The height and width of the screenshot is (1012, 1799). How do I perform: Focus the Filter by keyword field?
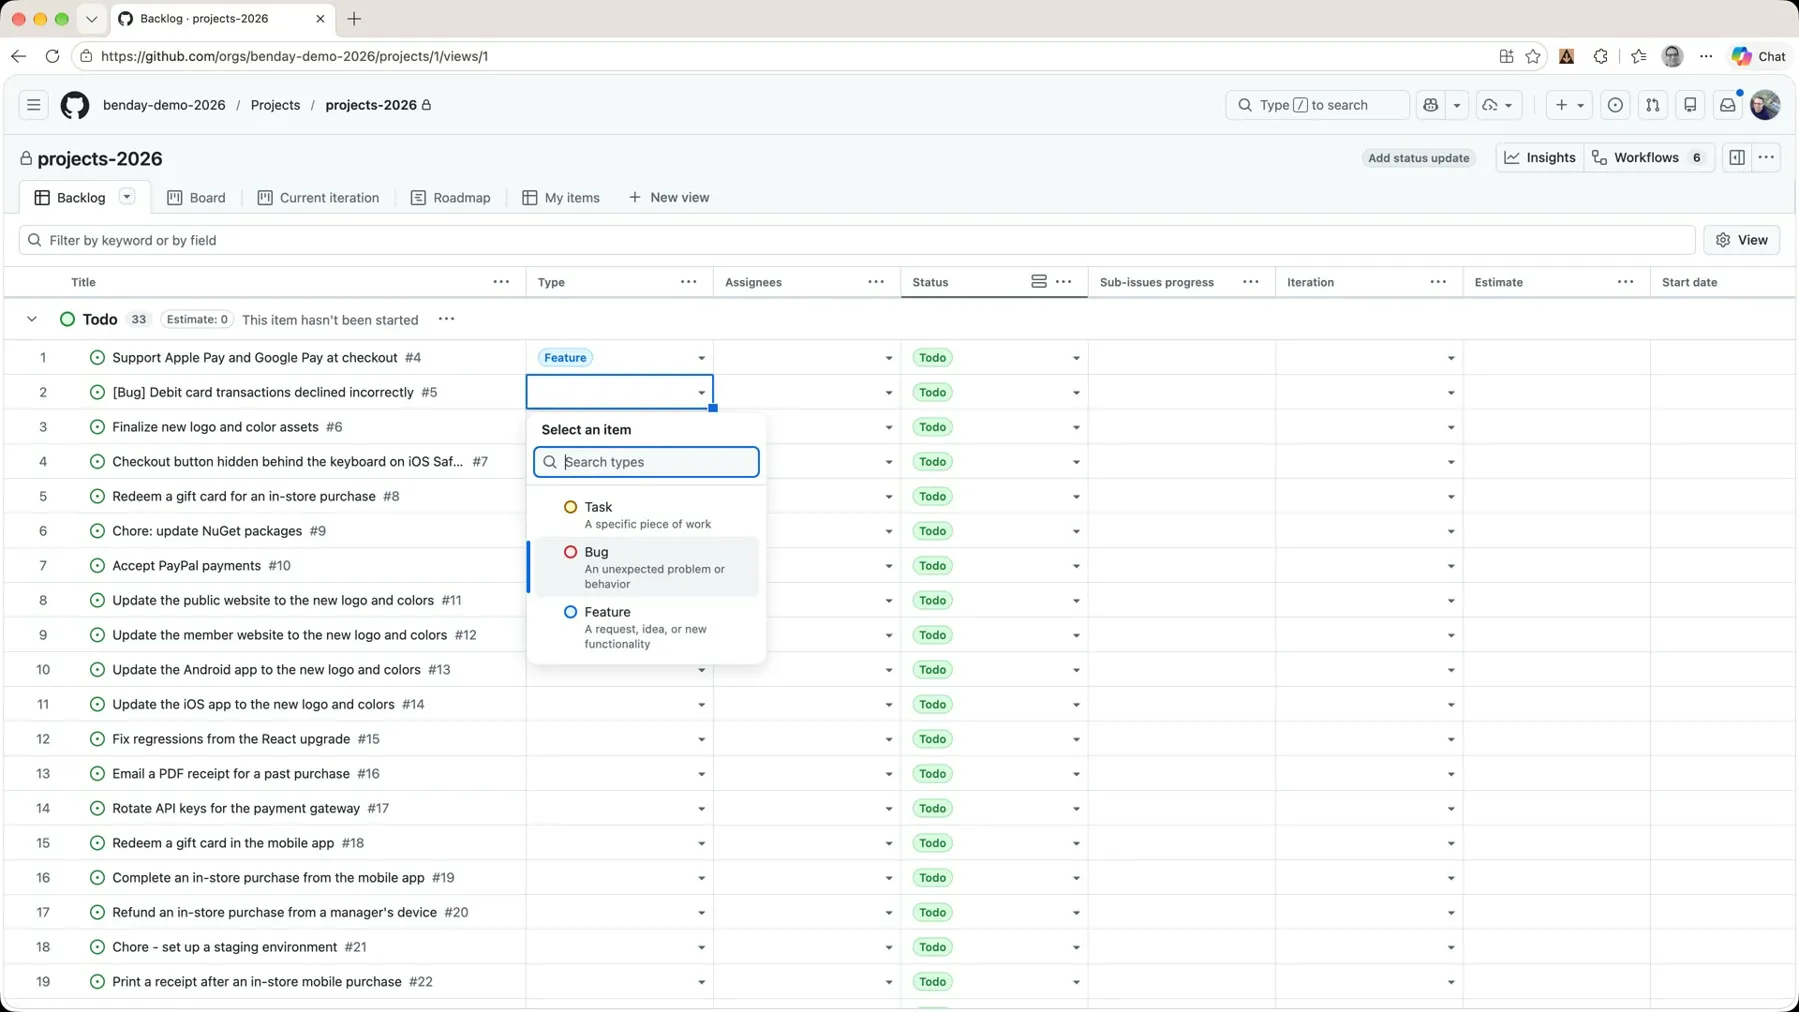tap(857, 240)
